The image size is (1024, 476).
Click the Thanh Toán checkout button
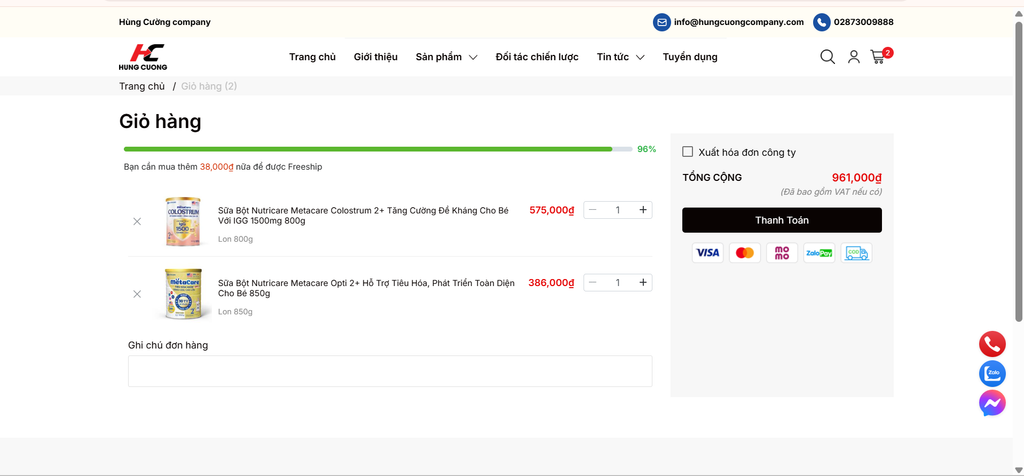(782, 220)
